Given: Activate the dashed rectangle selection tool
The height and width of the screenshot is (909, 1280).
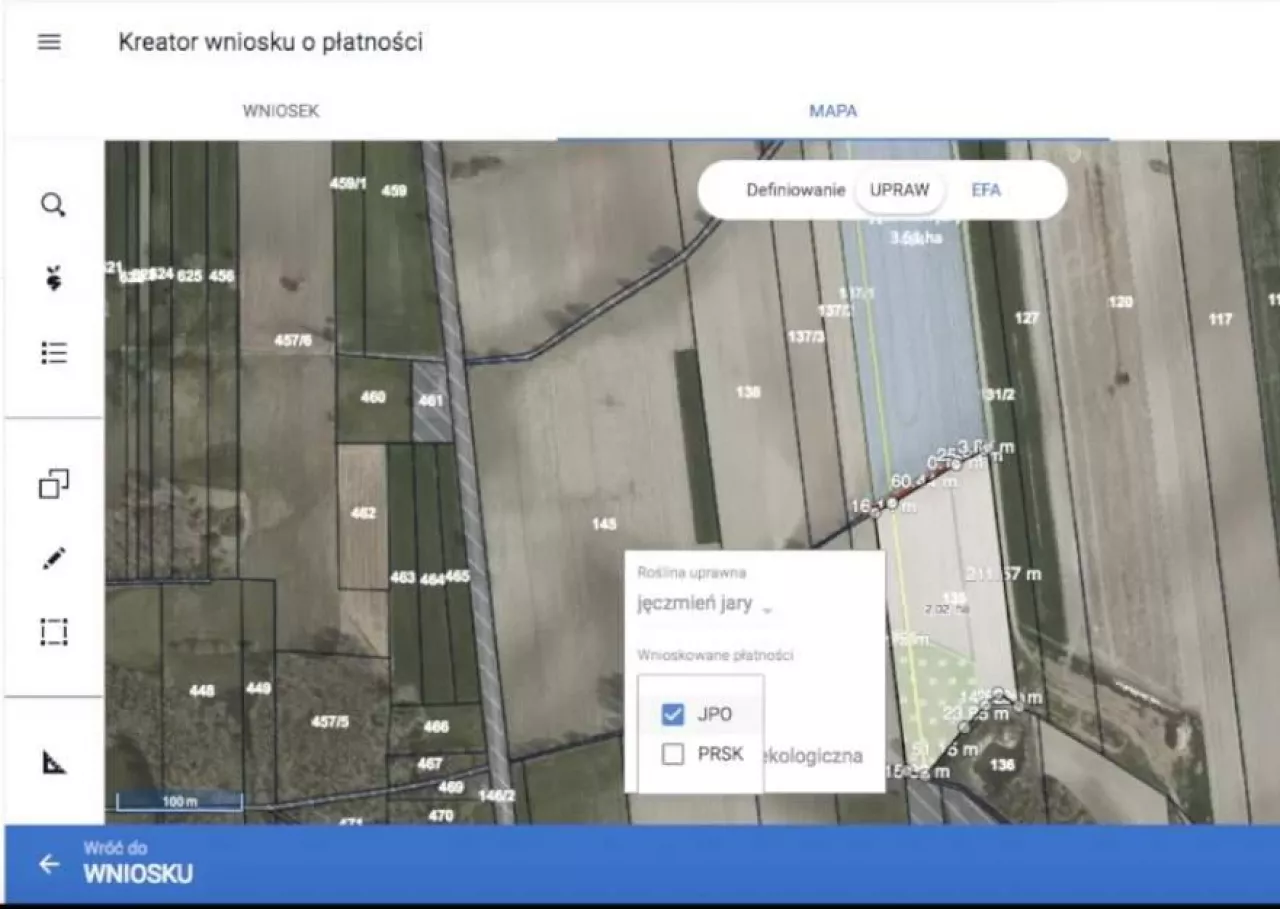Looking at the screenshot, I should tap(54, 633).
